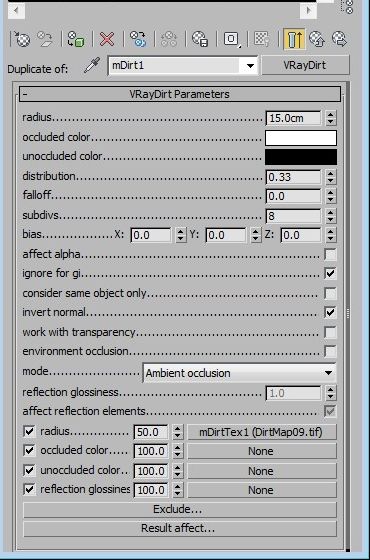Image resolution: width=370 pixels, height=560 pixels.
Task: Open Exclude list button
Action: 180,509
